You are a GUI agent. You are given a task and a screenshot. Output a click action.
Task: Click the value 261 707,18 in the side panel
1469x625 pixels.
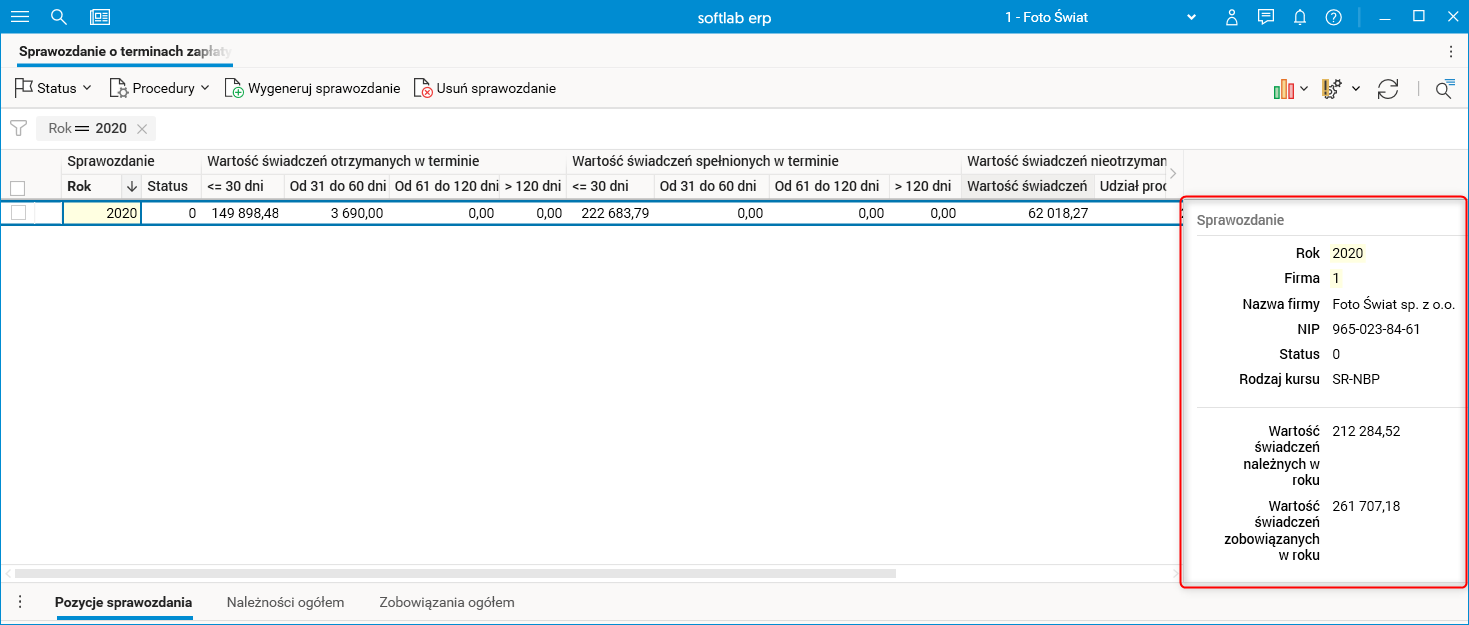pyautogui.click(x=1366, y=506)
